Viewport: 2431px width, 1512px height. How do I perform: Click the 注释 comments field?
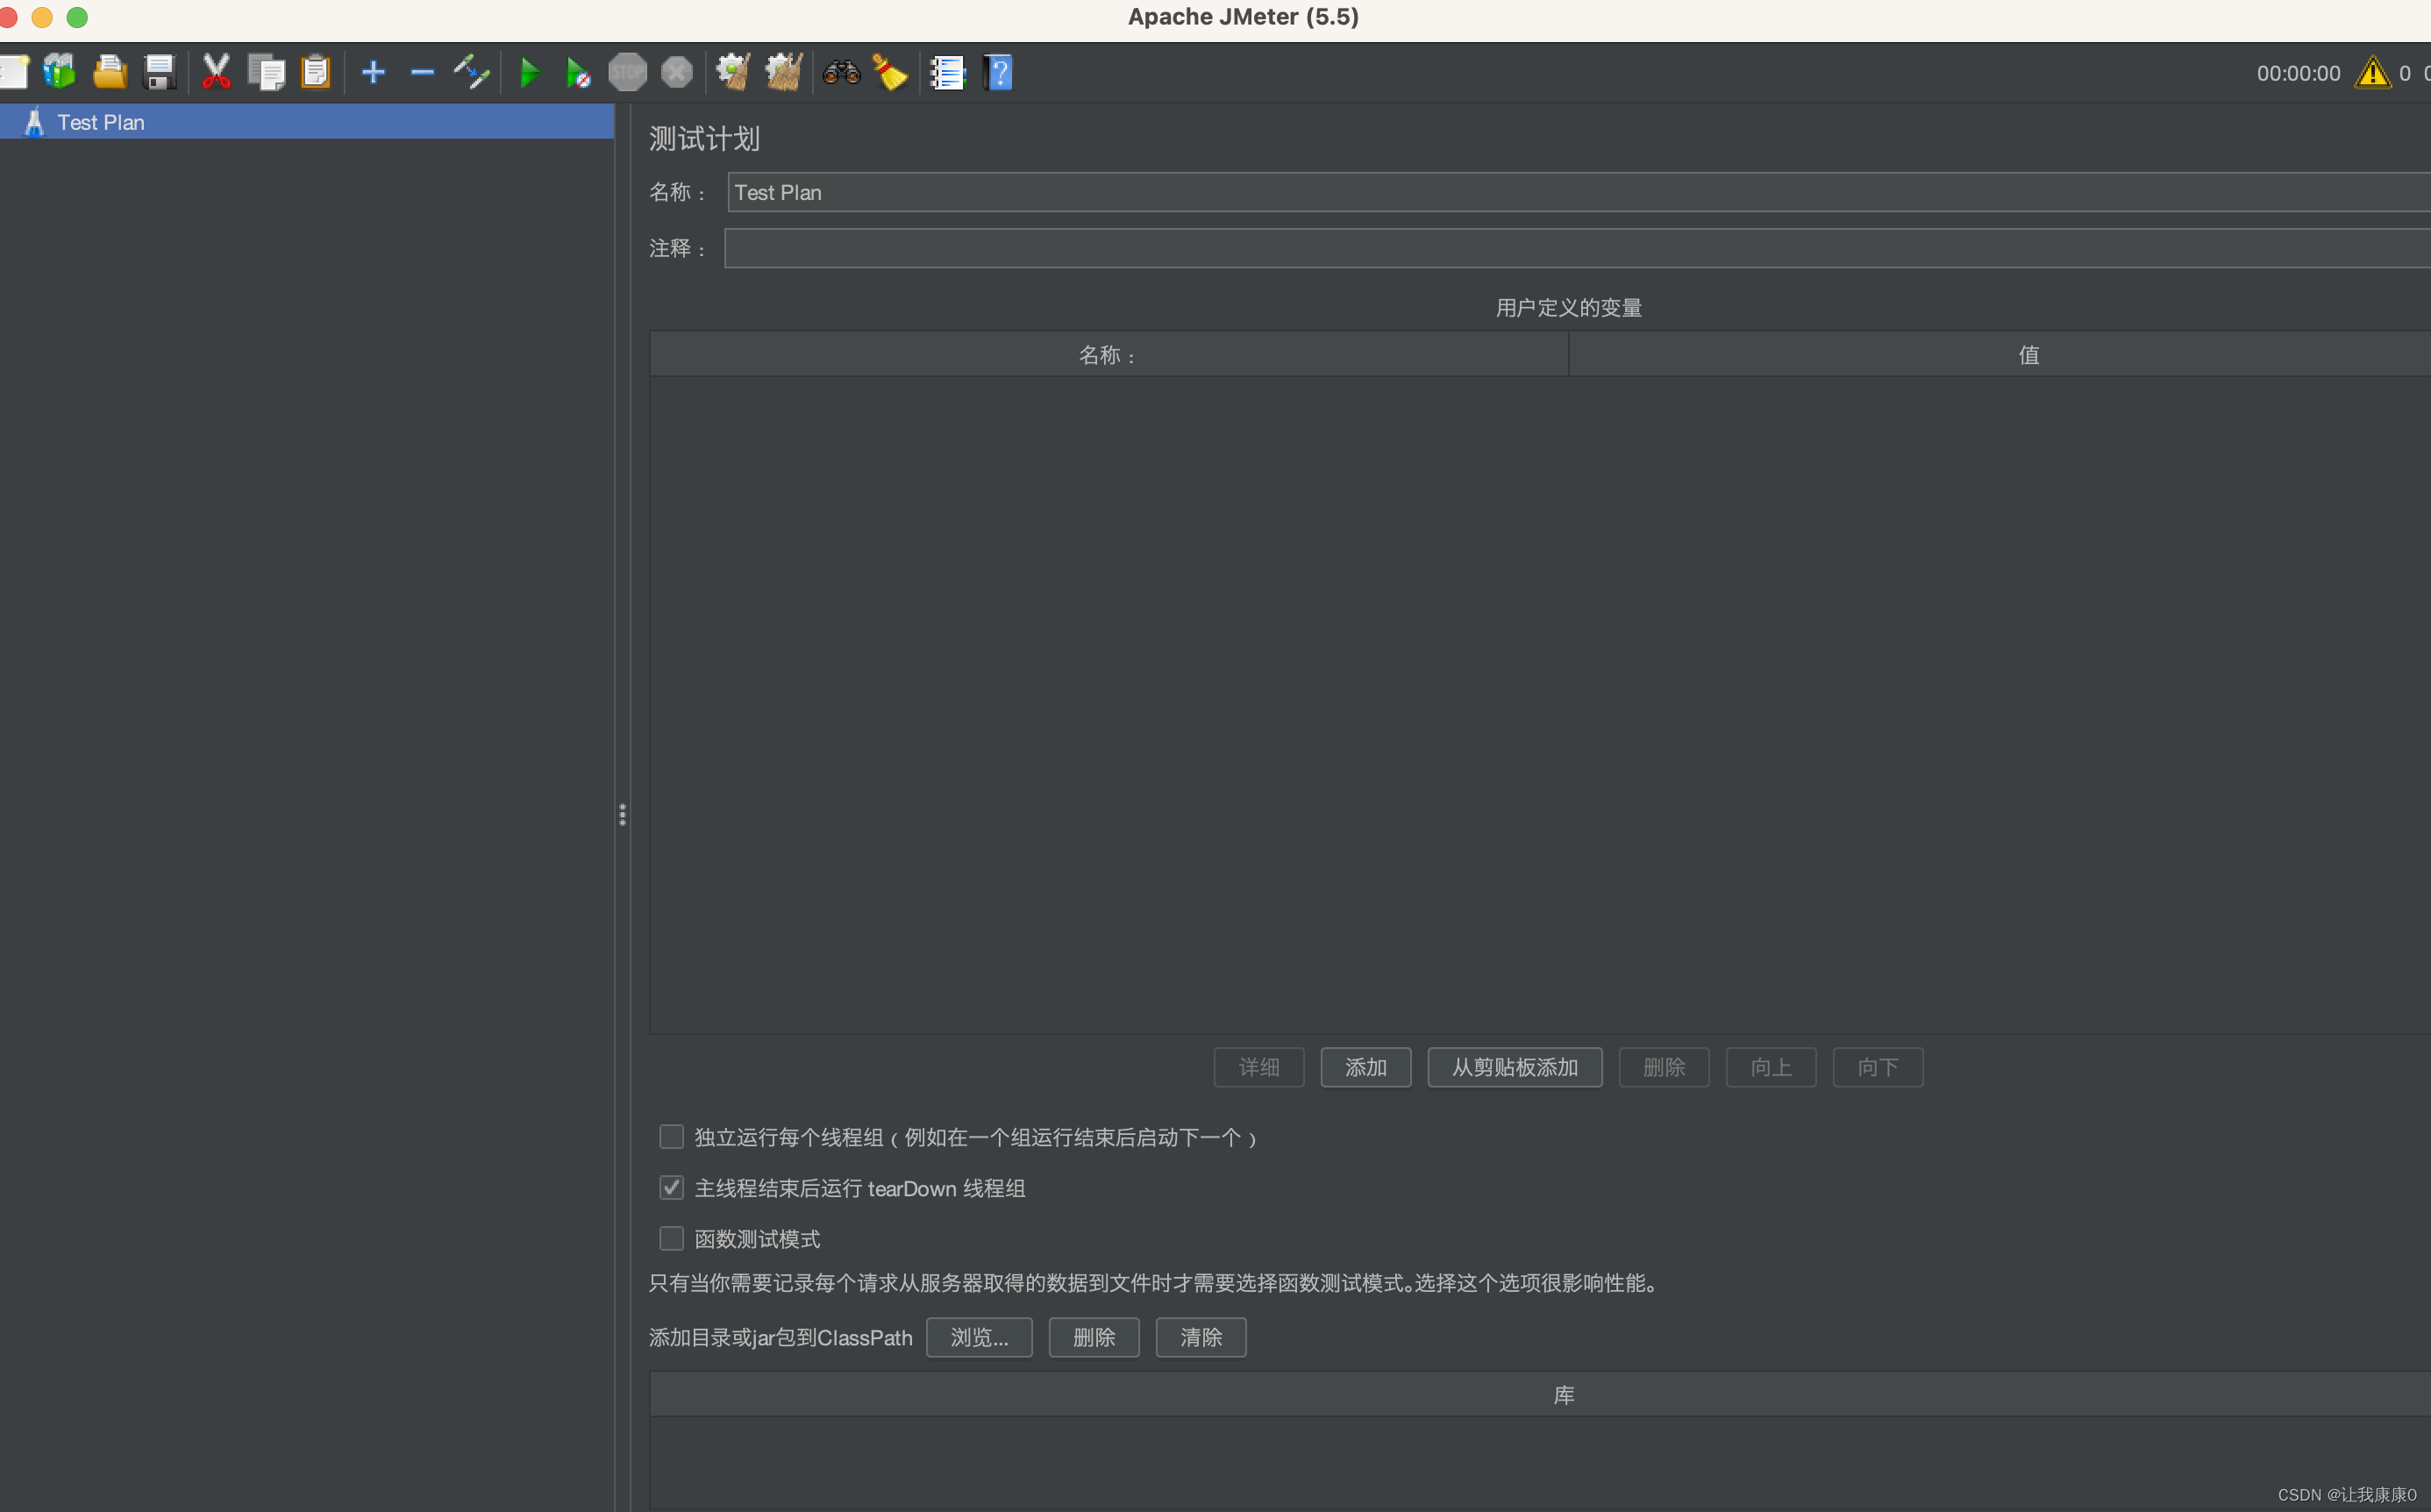pos(1577,248)
